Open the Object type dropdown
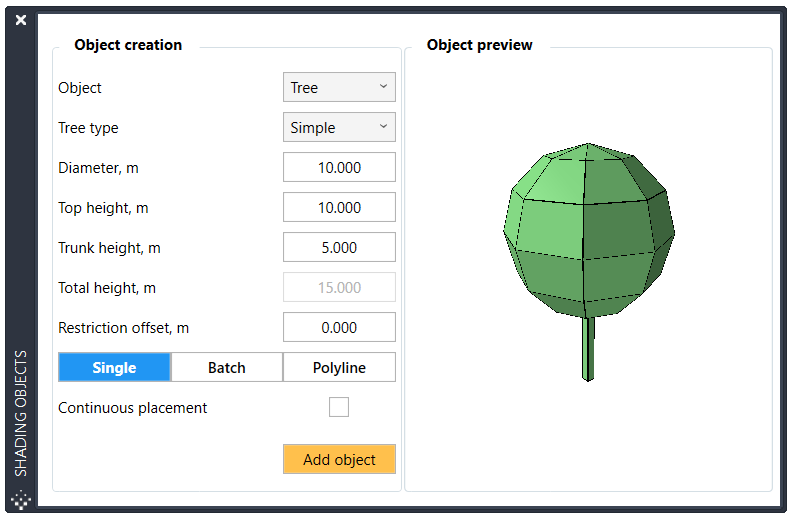The width and height of the screenshot is (794, 522). [x=339, y=88]
